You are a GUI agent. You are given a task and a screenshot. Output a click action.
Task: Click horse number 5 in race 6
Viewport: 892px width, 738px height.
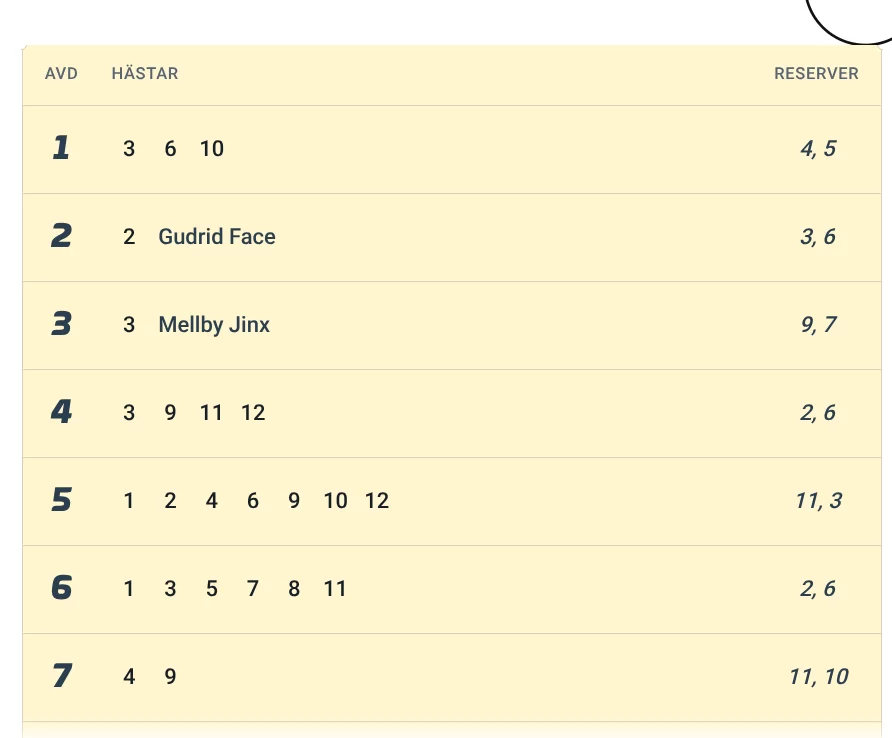coord(212,589)
